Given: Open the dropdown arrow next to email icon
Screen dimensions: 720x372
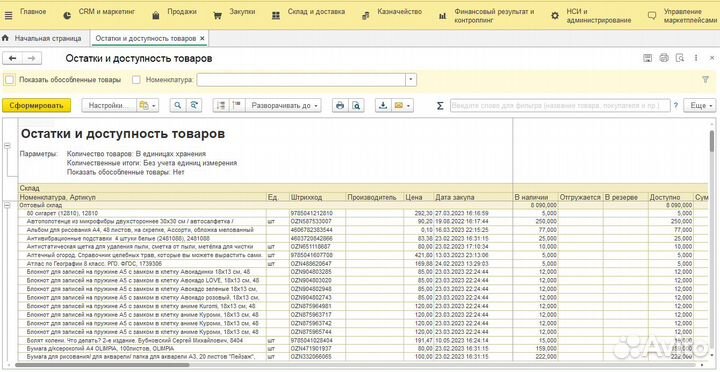Looking at the screenshot, I should (409, 106).
